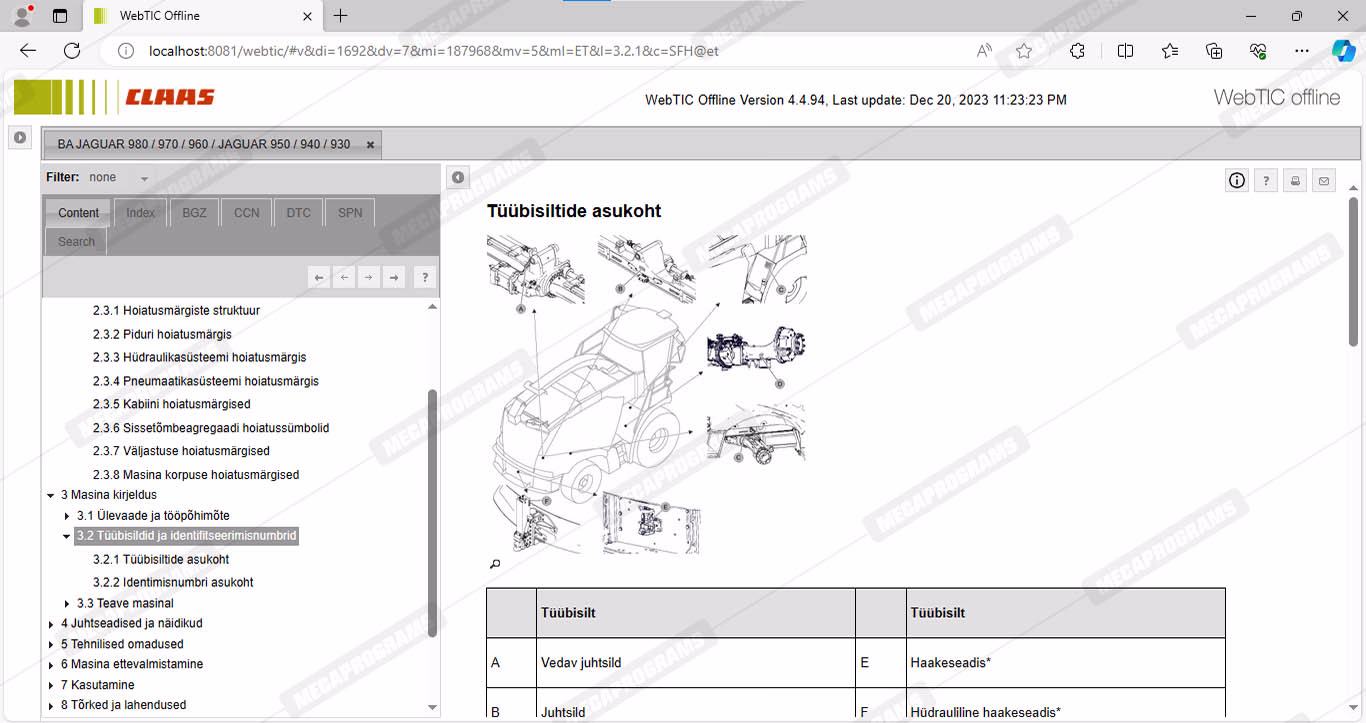The width and height of the screenshot is (1366, 723).
Task: Collapse the 3 Masina kirjeldus node
Action: [x=51, y=495]
